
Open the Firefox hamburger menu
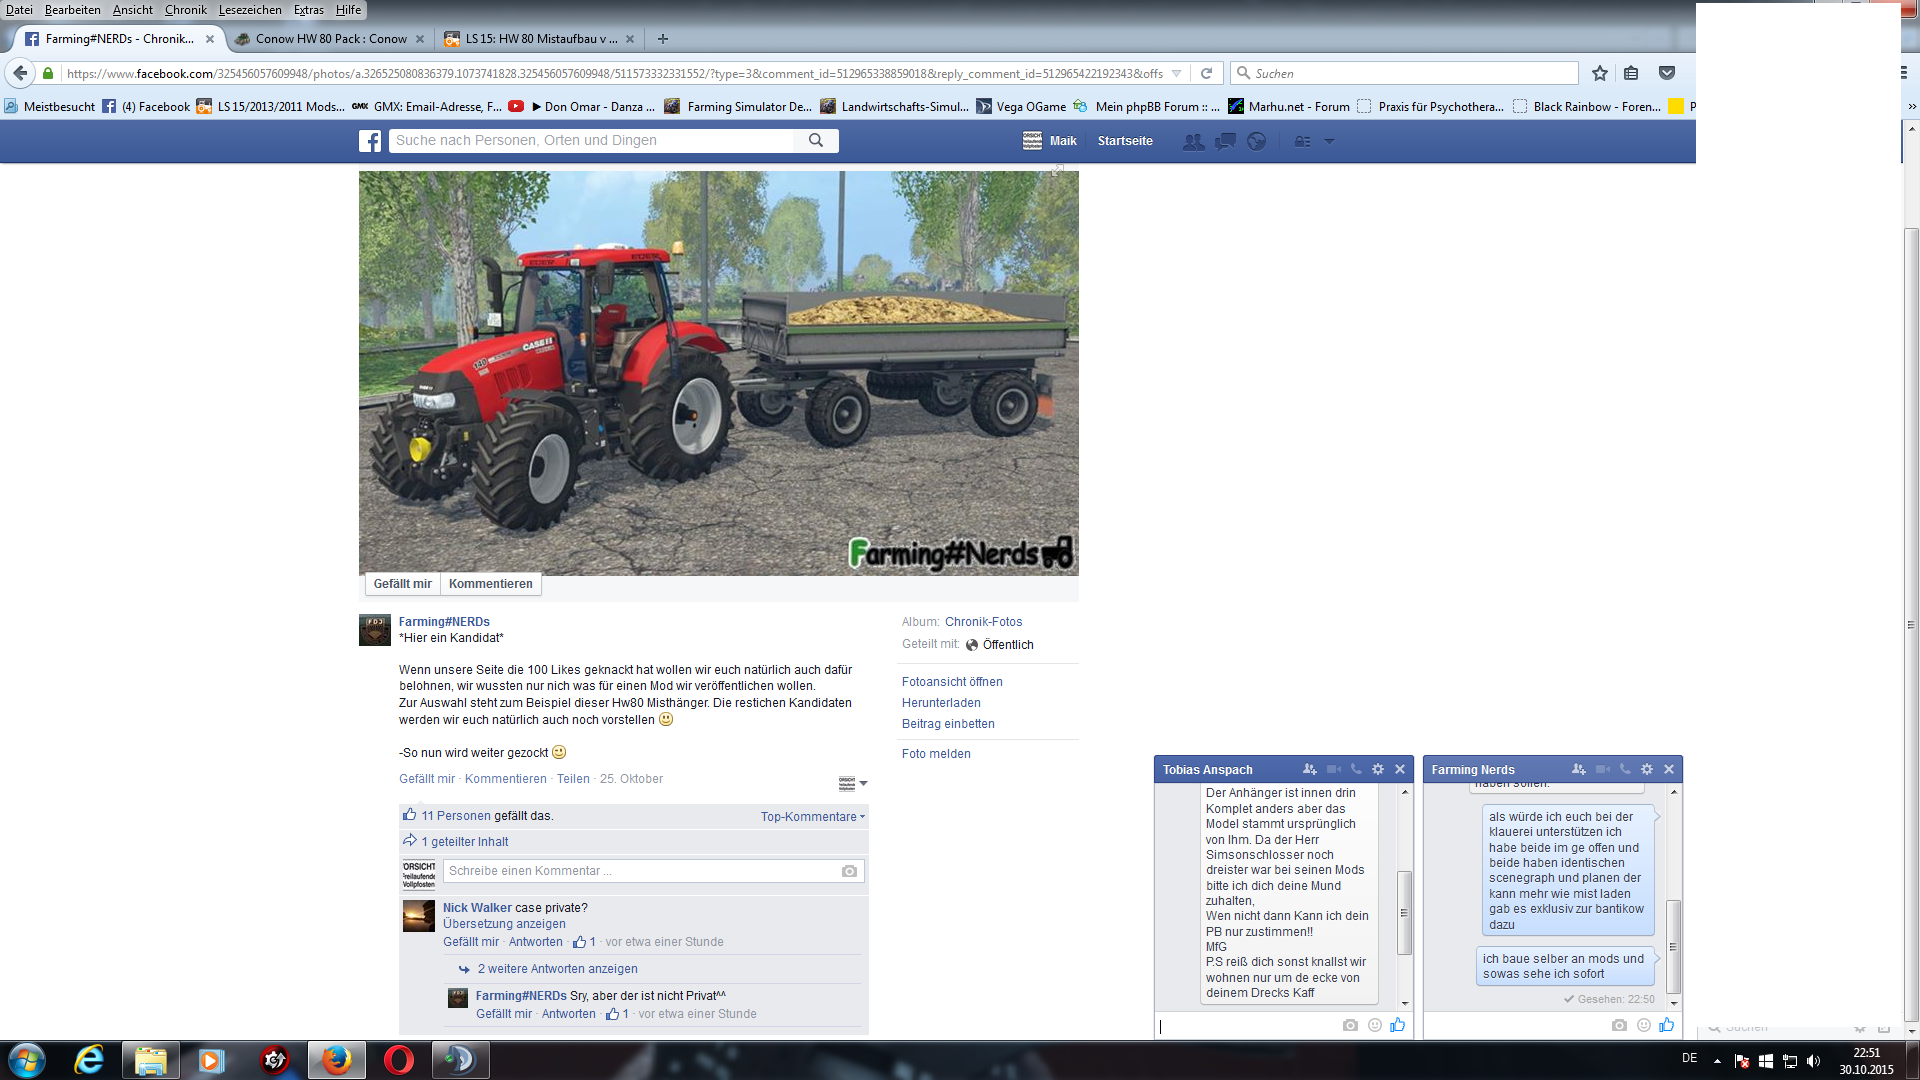click(x=1903, y=73)
